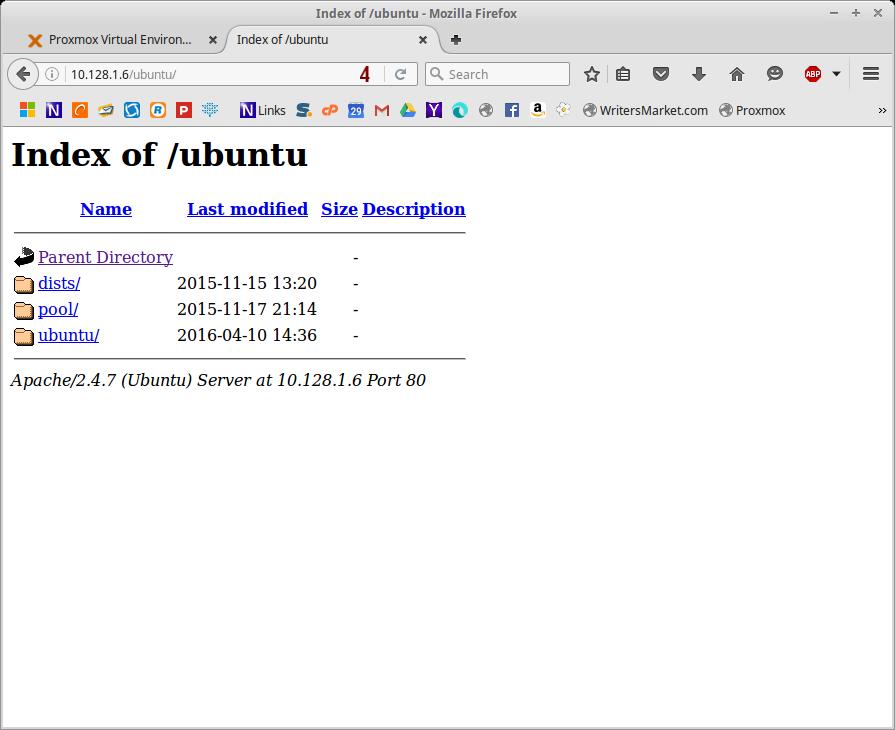Open the dists/ directory link
The image size is (895, 730).
[59, 283]
